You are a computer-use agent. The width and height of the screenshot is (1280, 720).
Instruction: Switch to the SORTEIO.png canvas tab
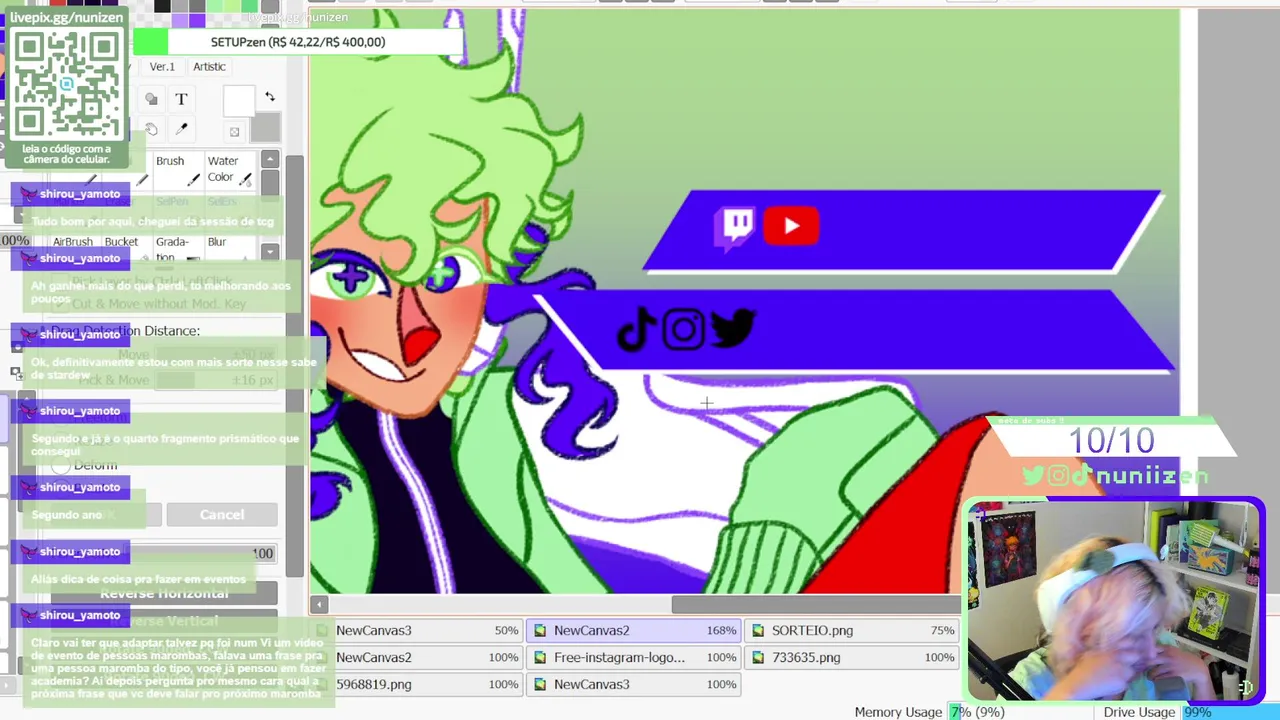coord(853,631)
